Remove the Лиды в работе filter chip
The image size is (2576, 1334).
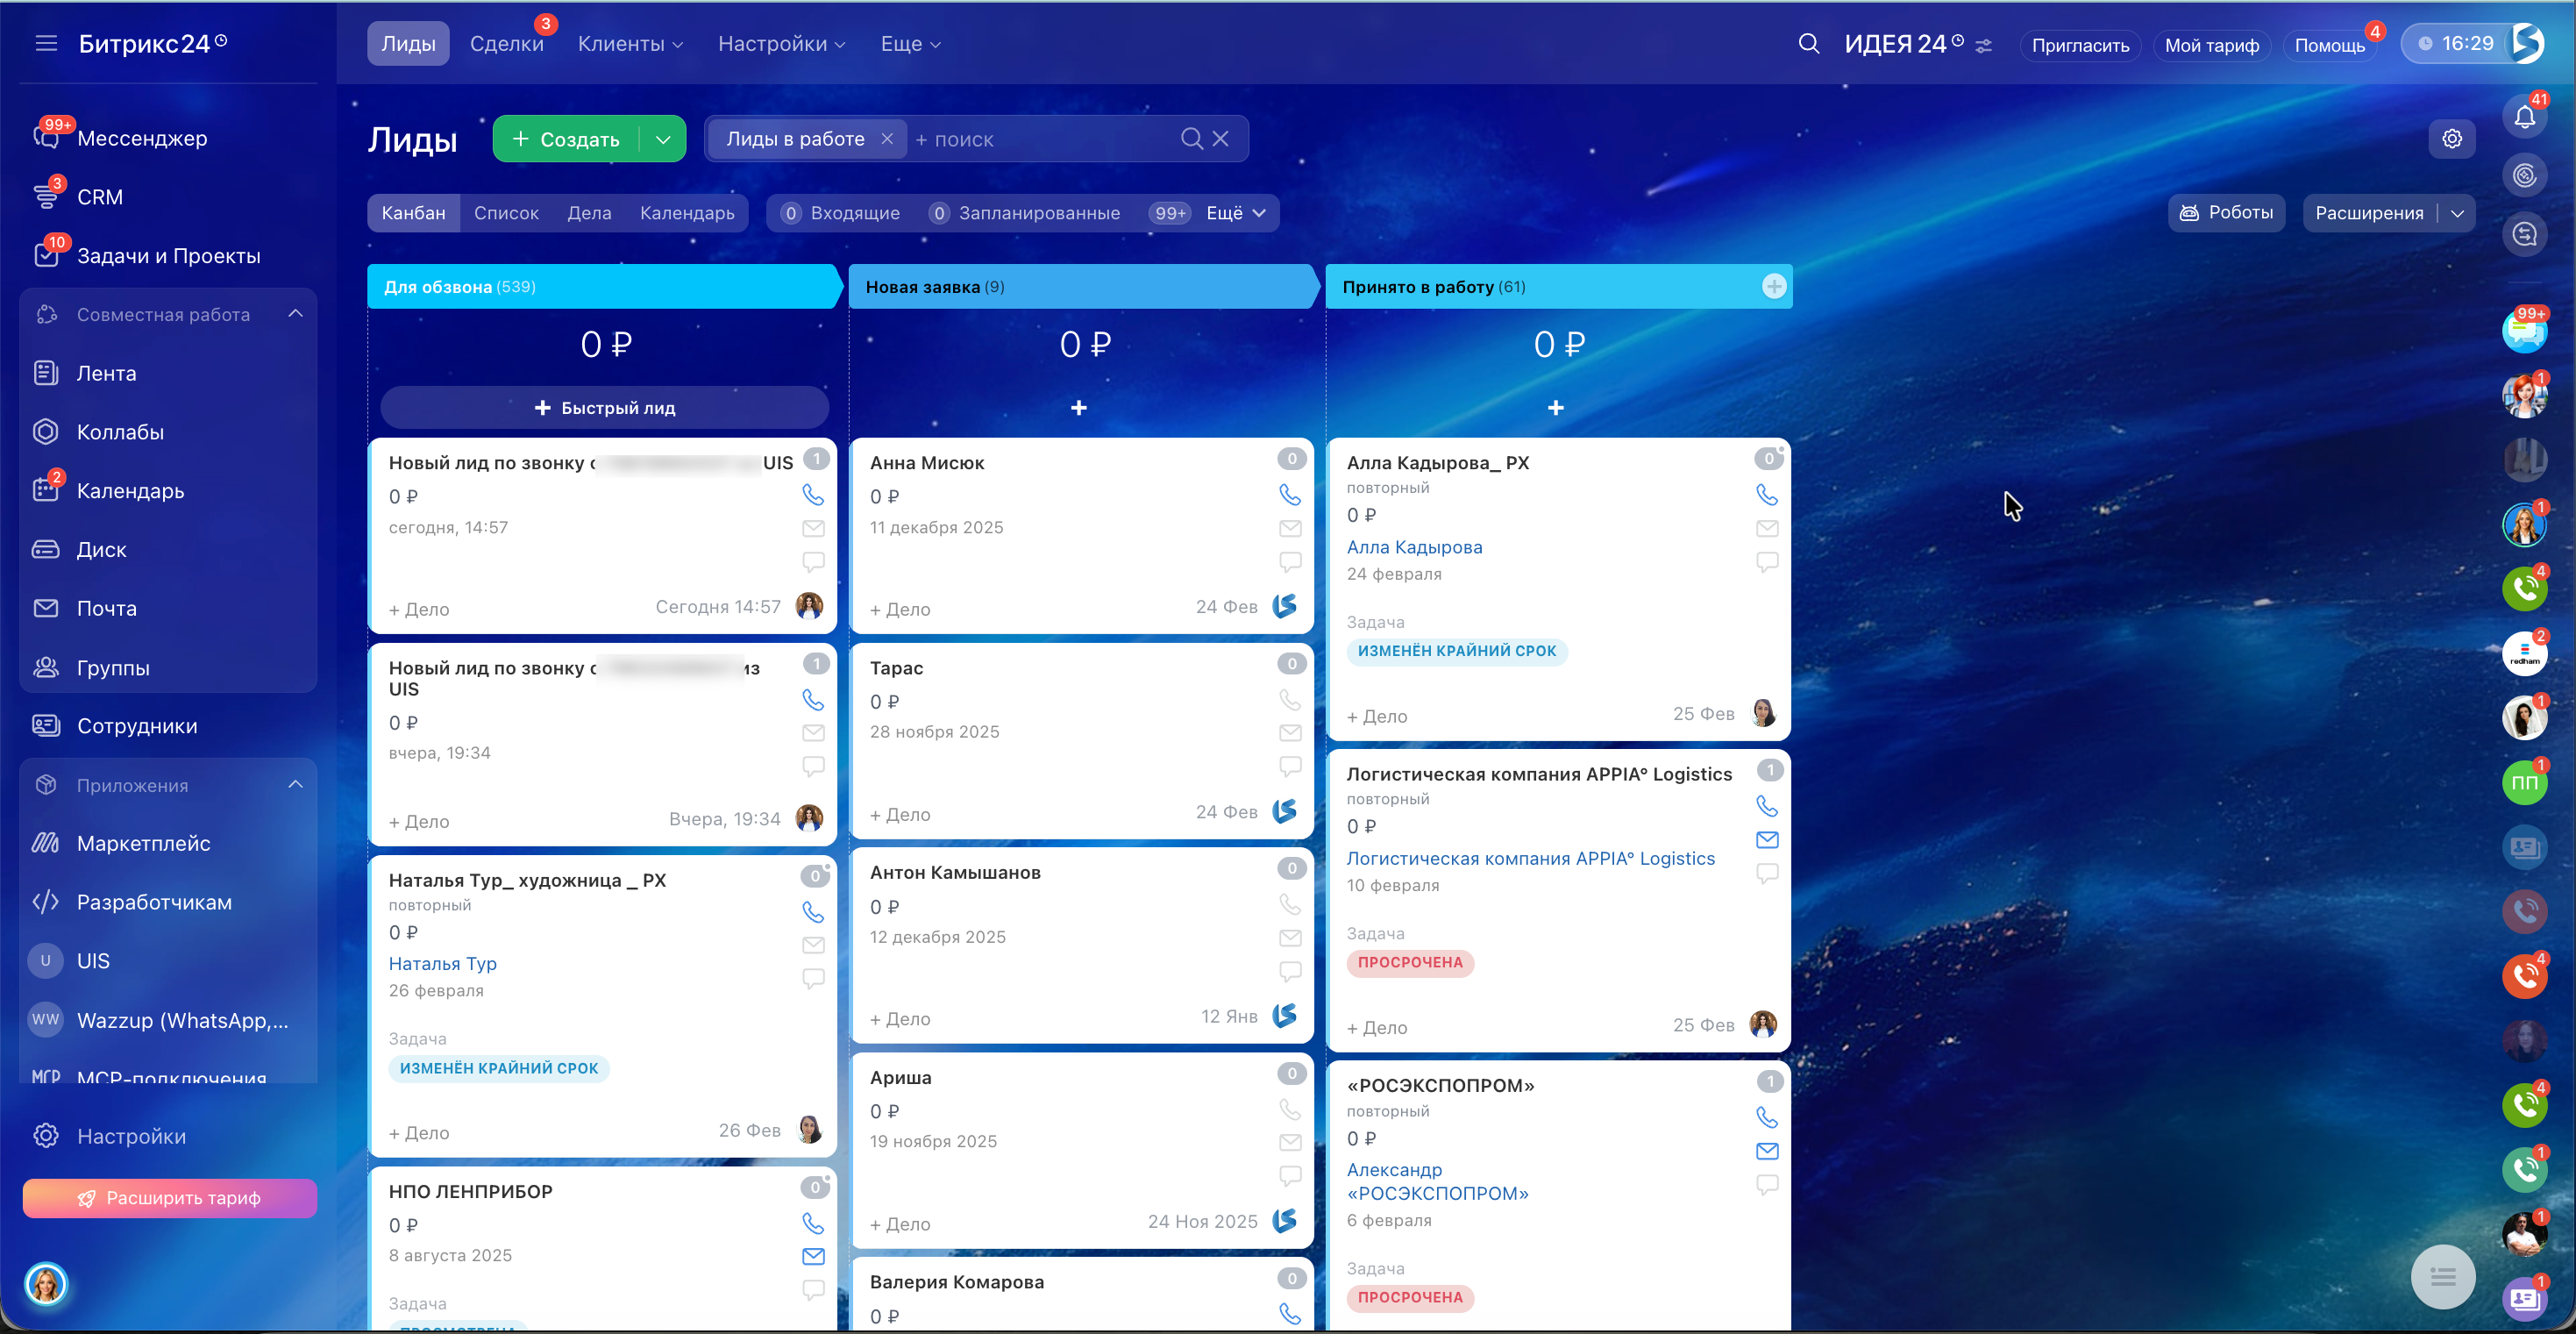pyautogui.click(x=886, y=139)
